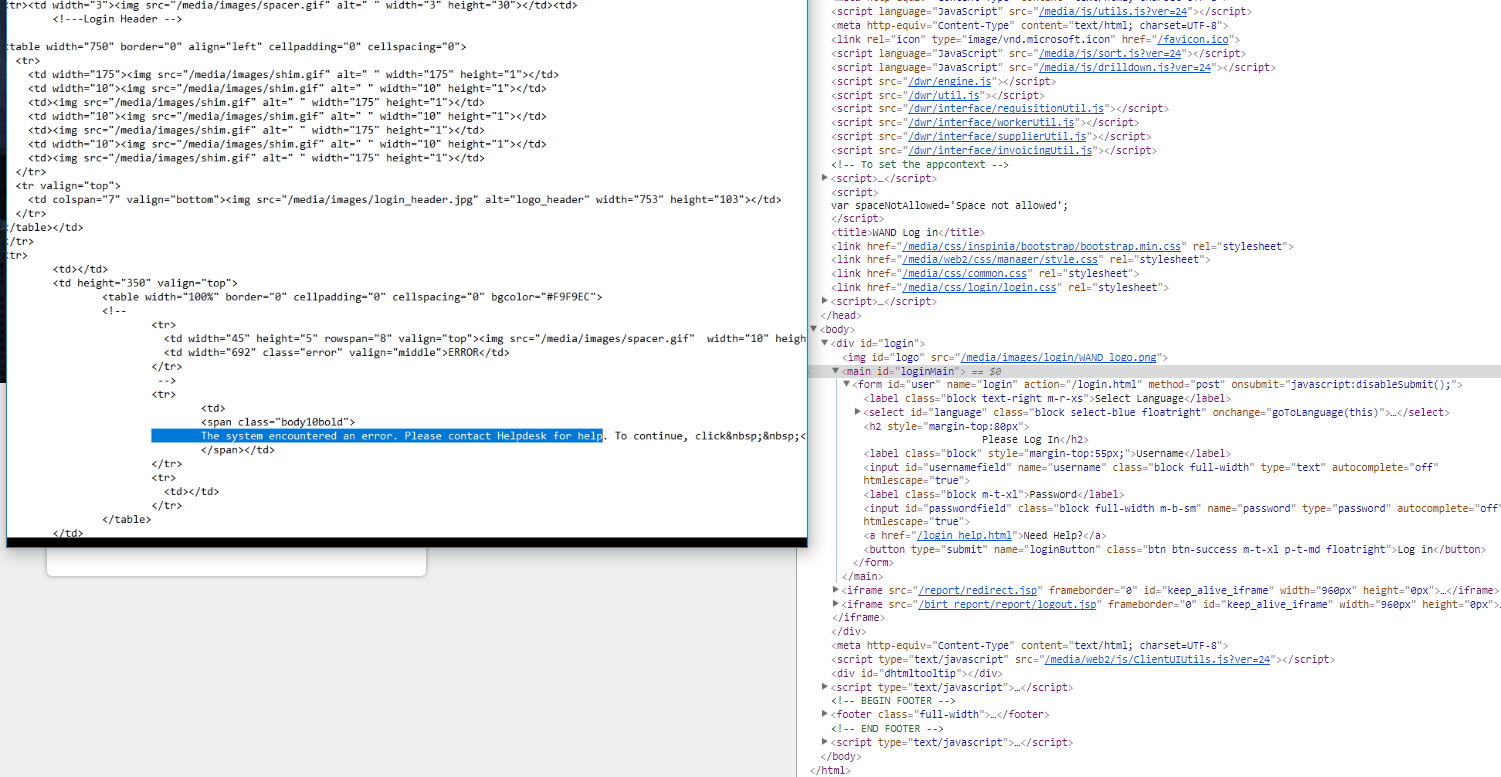1501x777 pixels.
Task: Expand the select id="language" node
Action: (858, 412)
